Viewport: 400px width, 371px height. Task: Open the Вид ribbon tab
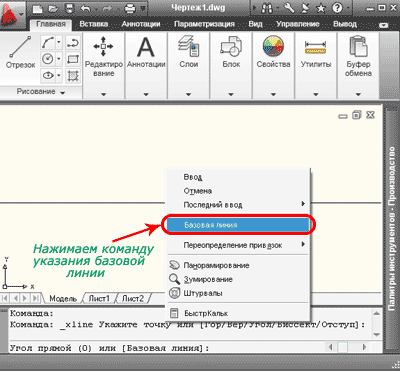[255, 24]
